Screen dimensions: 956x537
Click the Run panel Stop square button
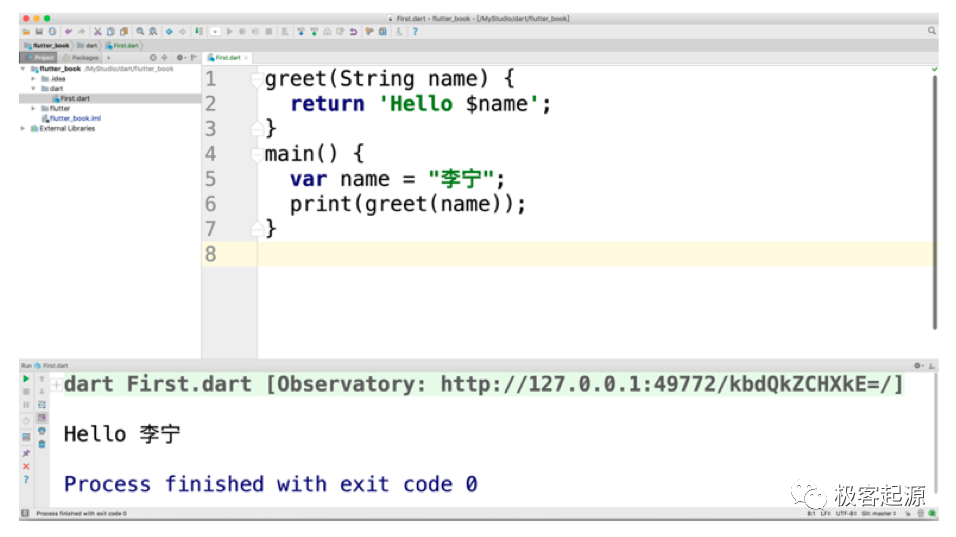[x=26, y=392]
